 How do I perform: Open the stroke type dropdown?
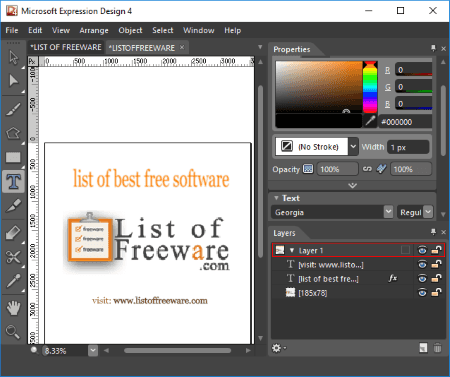tap(353, 147)
